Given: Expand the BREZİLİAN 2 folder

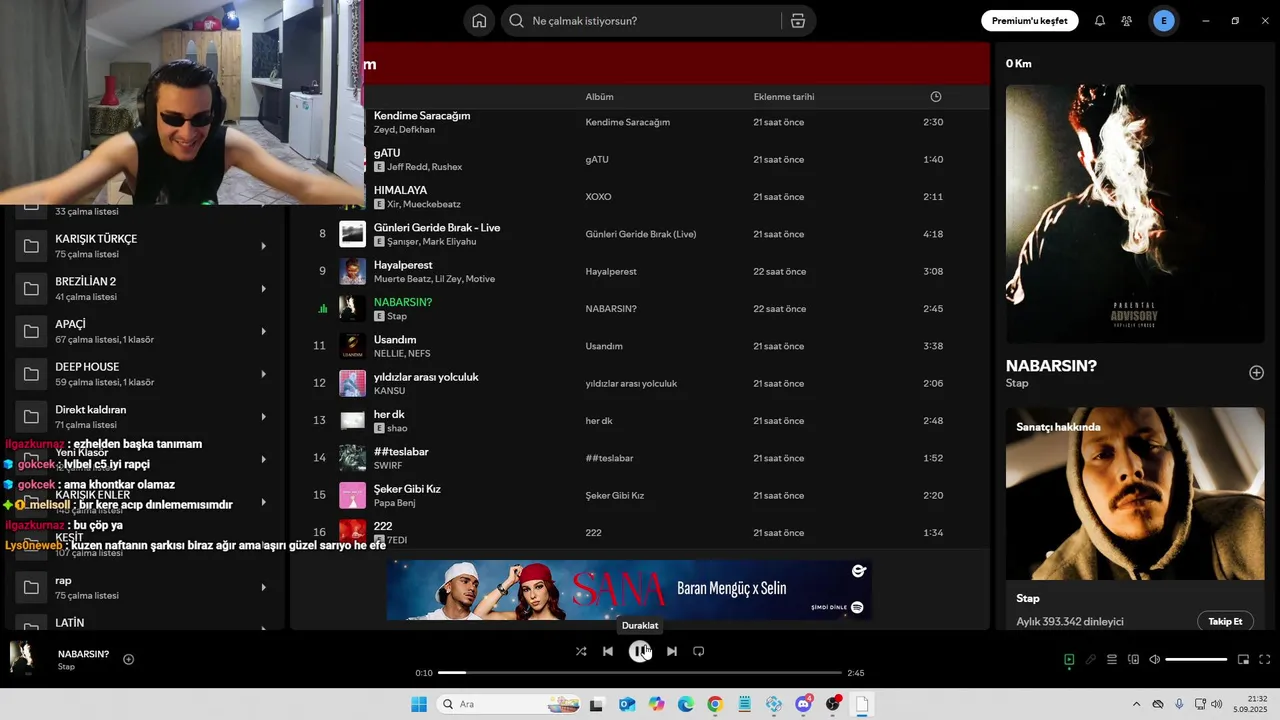Looking at the screenshot, I should coord(264,289).
